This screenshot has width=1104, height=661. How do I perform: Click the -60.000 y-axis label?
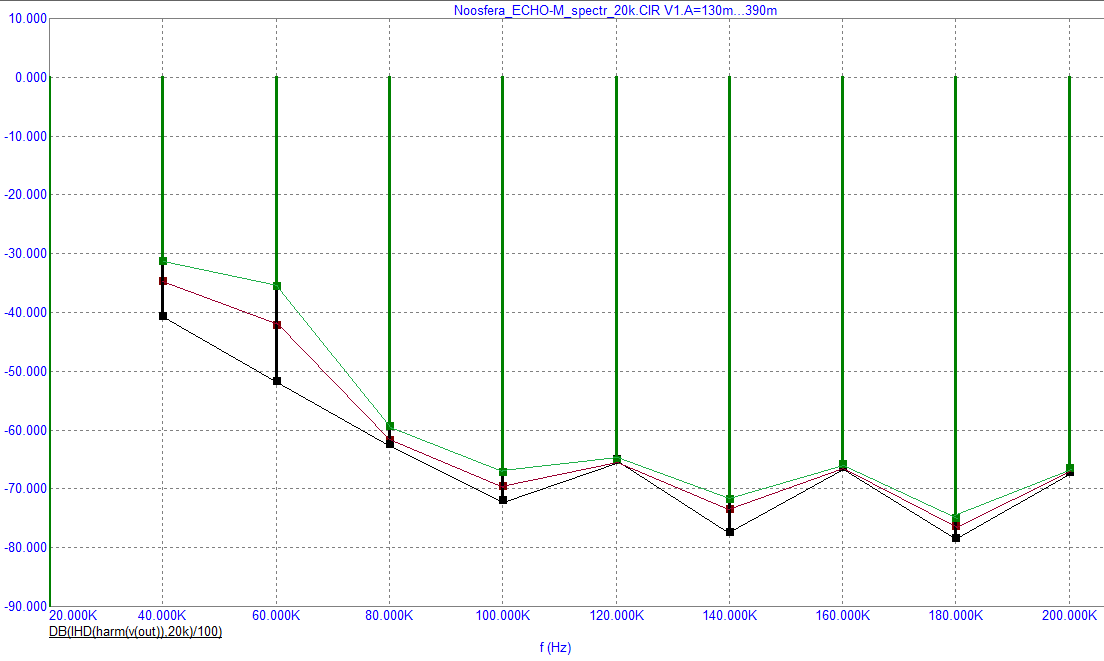click(x=25, y=429)
